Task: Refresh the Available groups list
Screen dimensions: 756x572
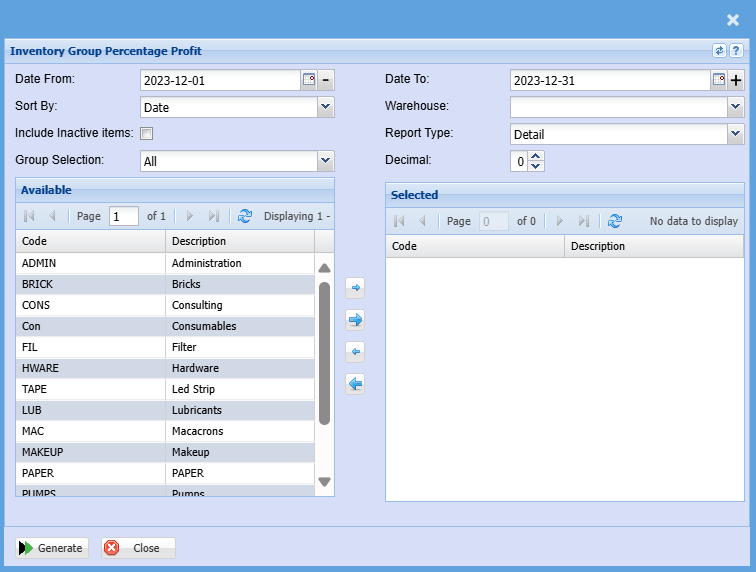Action: click(245, 216)
